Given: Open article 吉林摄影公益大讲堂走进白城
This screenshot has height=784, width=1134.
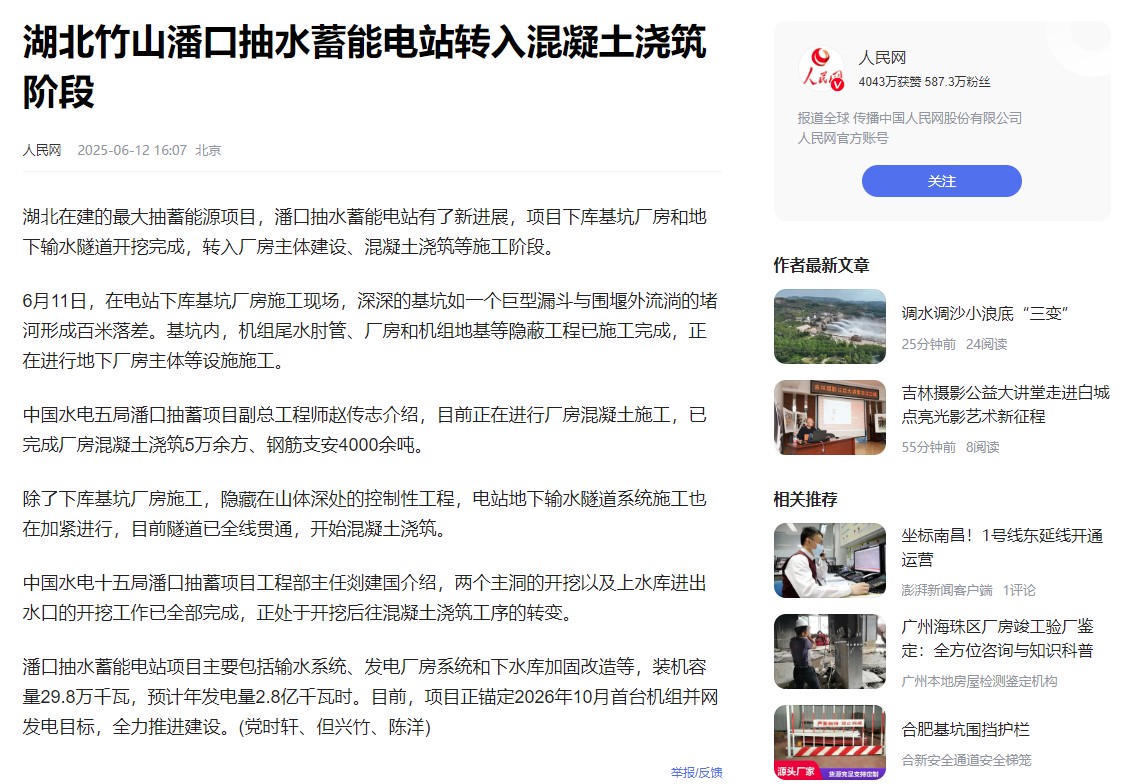Looking at the screenshot, I should point(1005,404).
